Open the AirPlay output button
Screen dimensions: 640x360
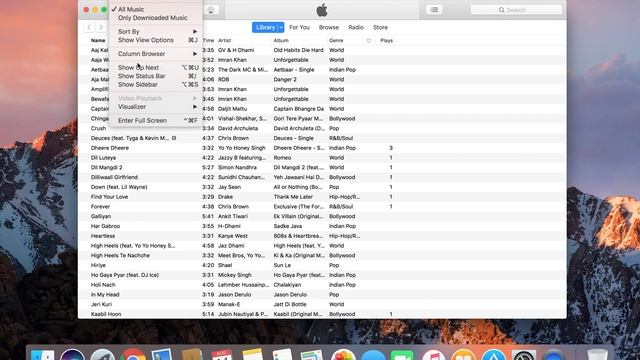click(211, 10)
